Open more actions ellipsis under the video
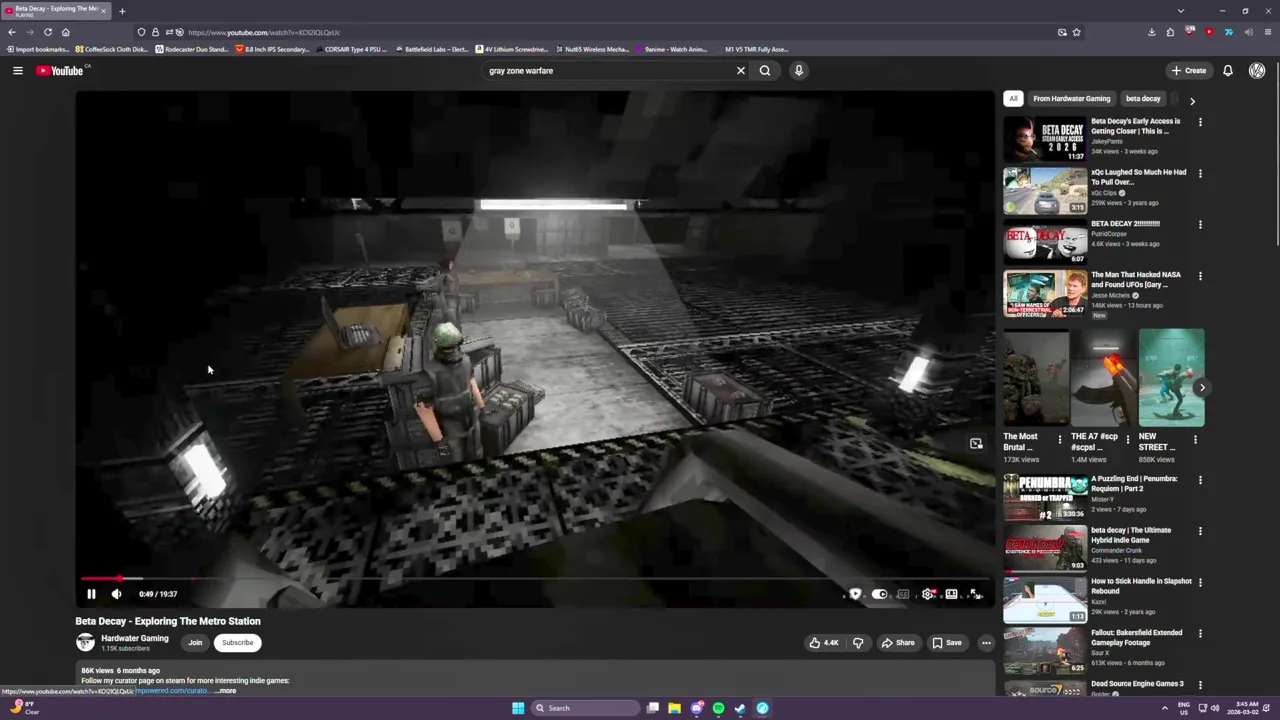The width and height of the screenshot is (1280, 720). (x=986, y=643)
